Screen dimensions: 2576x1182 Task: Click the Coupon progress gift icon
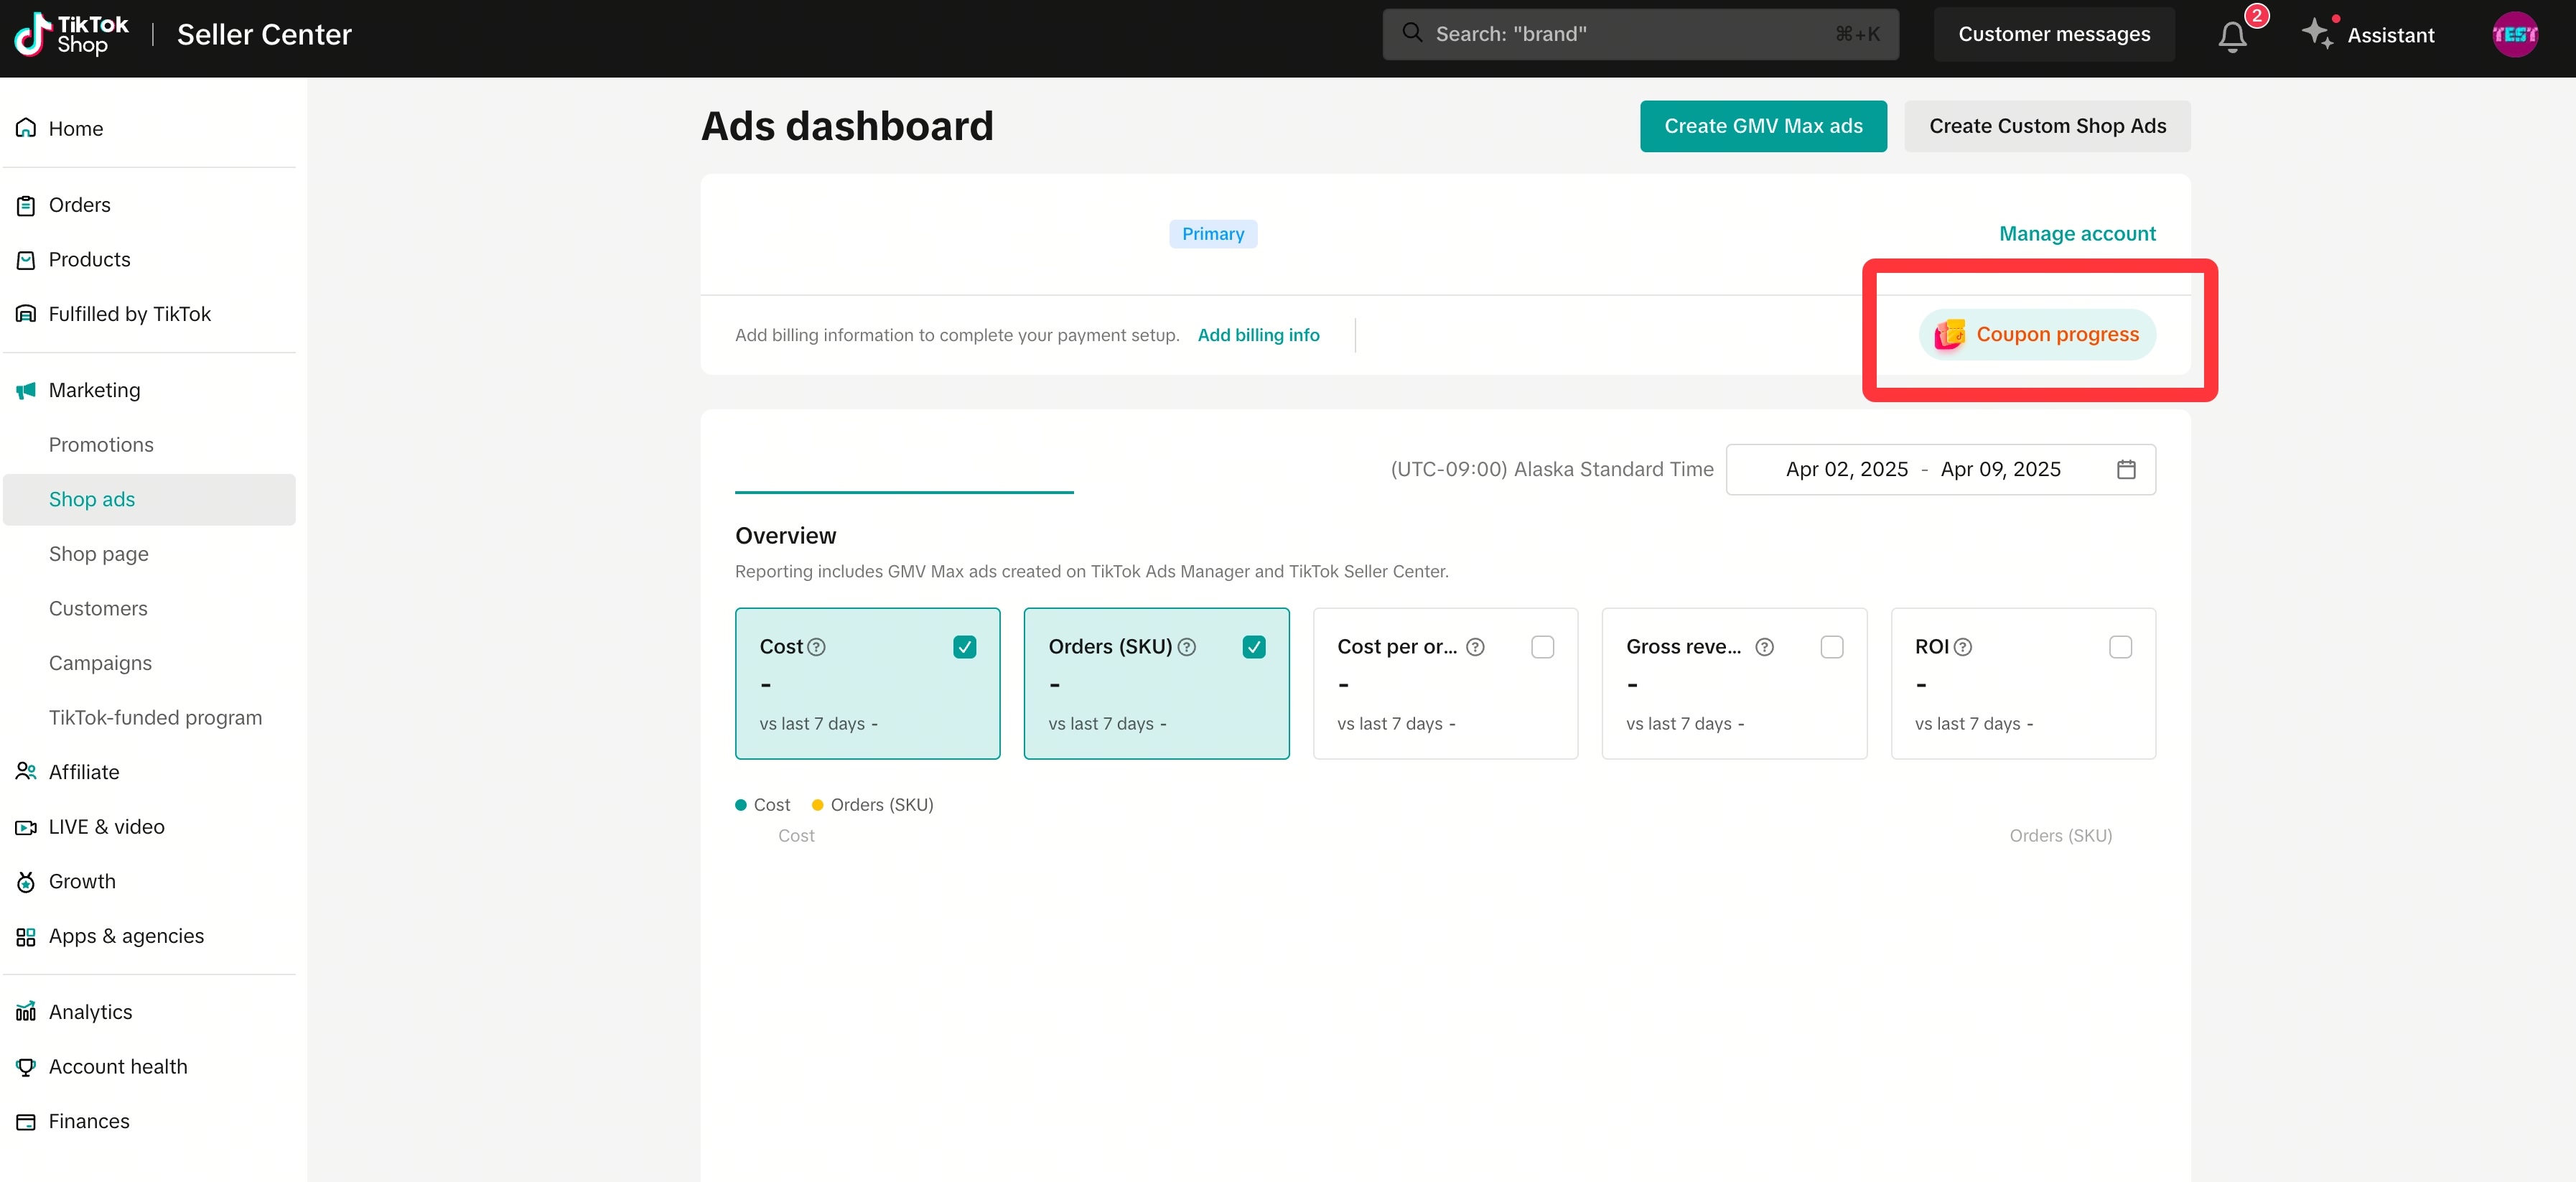pos(1949,334)
